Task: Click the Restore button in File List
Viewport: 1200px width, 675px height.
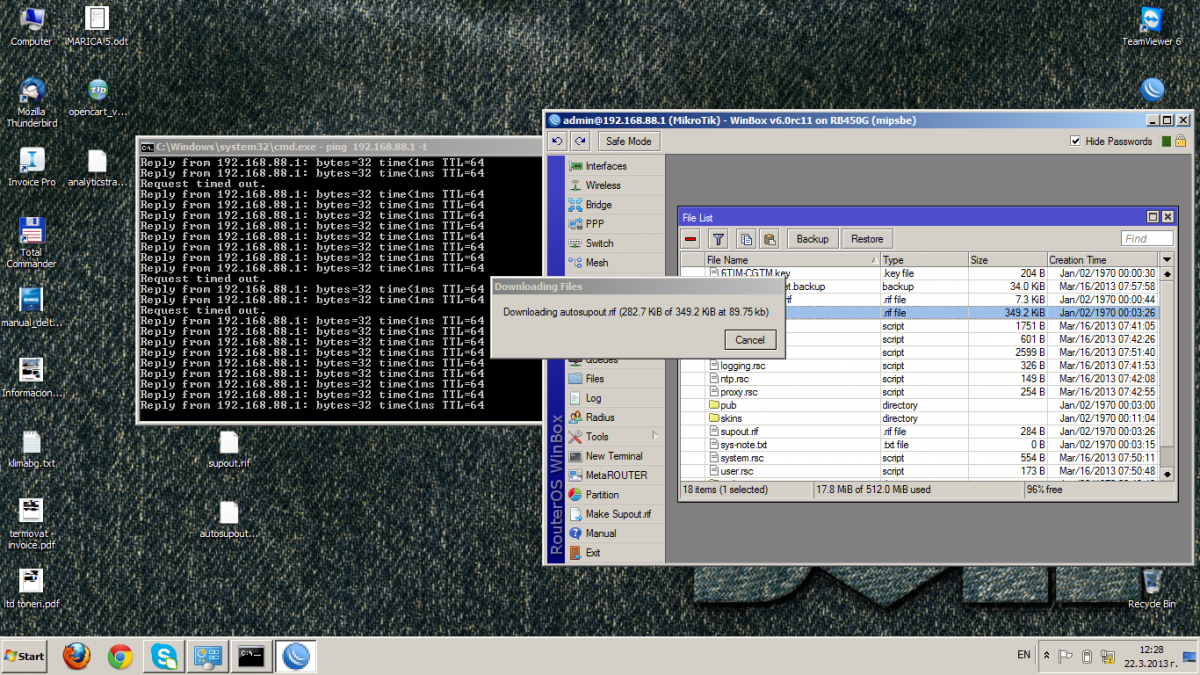Action: pyautogui.click(x=867, y=239)
